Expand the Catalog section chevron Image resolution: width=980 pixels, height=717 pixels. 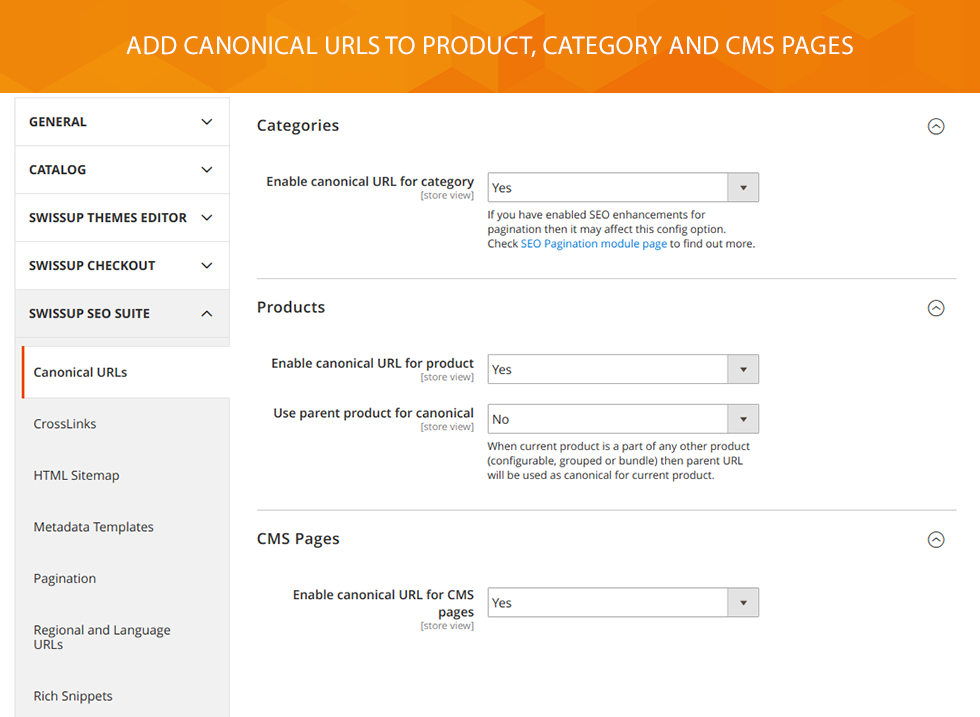pyautogui.click(x=207, y=169)
